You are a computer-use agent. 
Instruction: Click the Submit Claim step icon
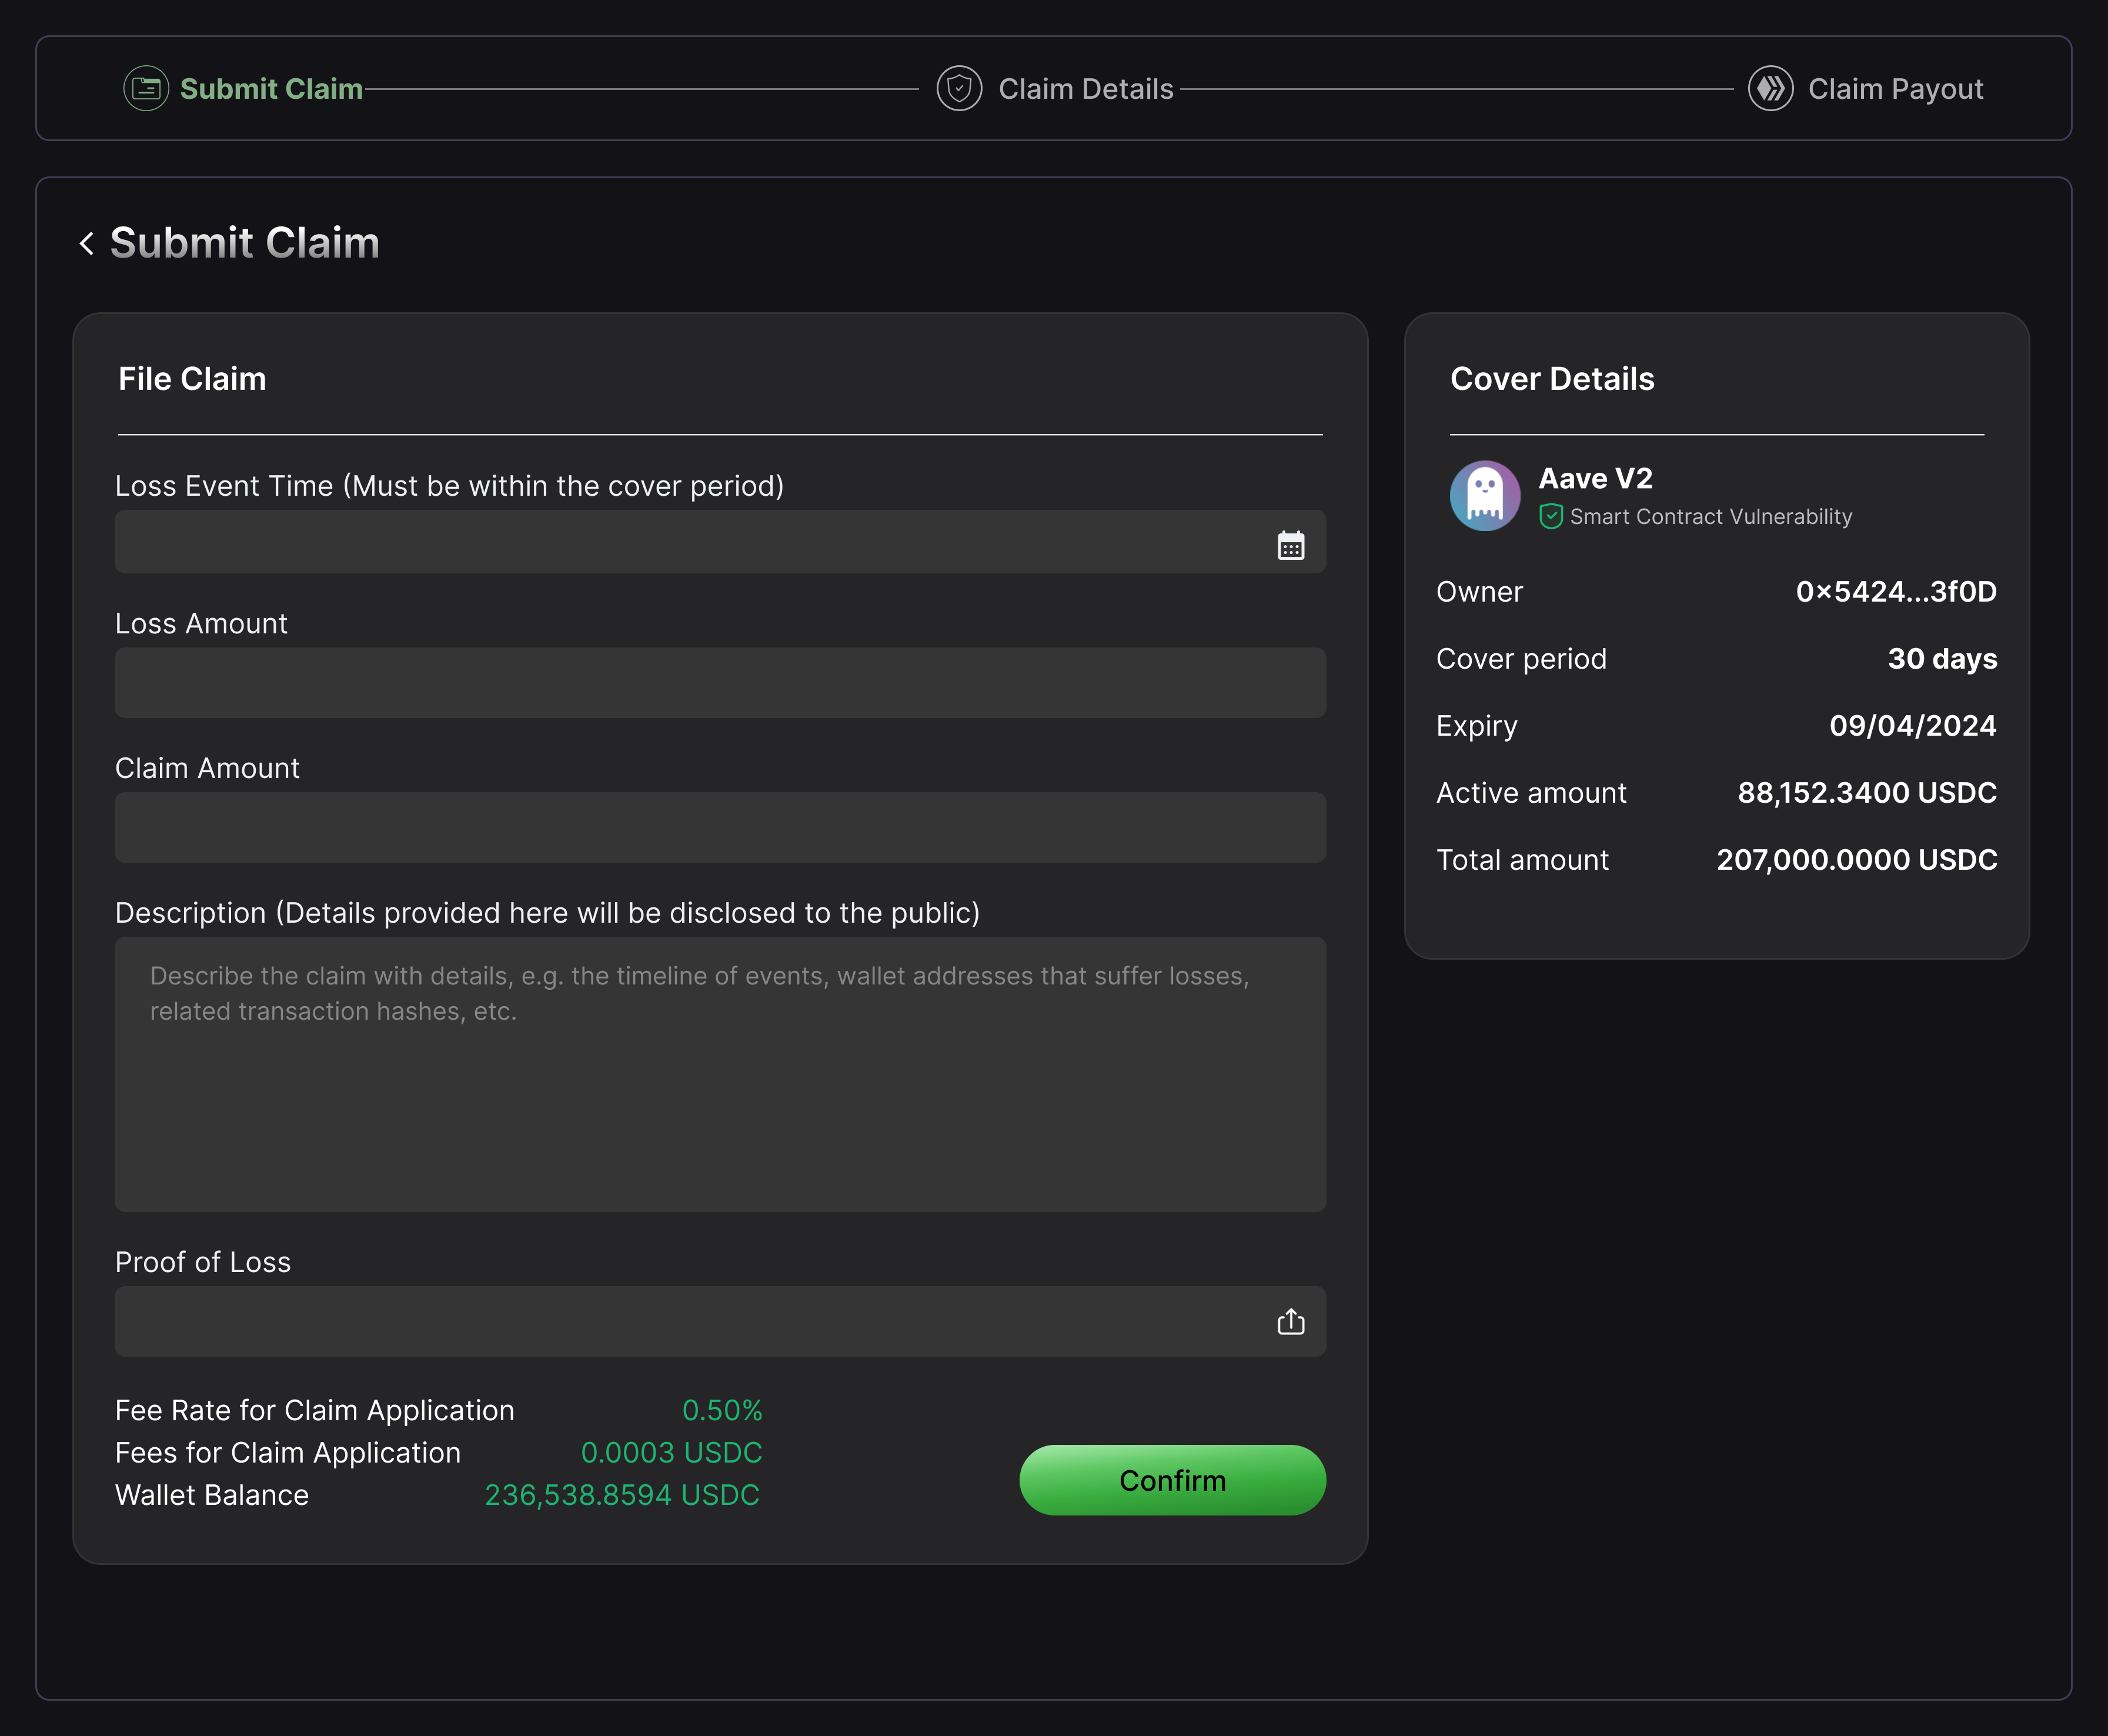pos(146,89)
